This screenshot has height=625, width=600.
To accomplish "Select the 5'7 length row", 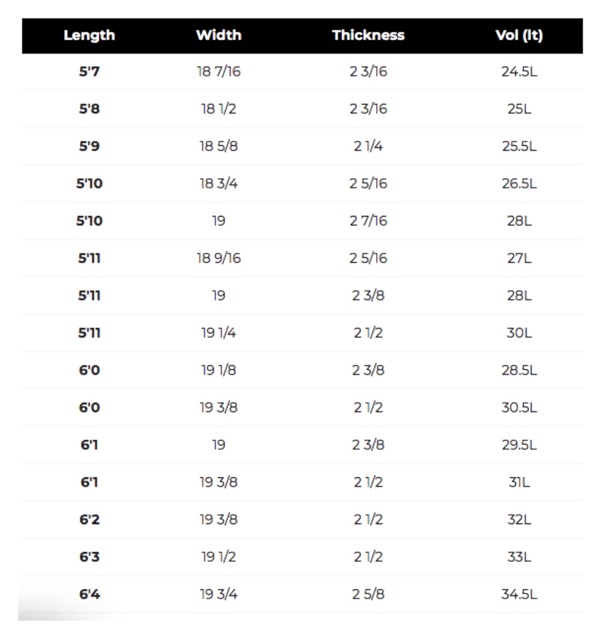I will click(x=302, y=72).
